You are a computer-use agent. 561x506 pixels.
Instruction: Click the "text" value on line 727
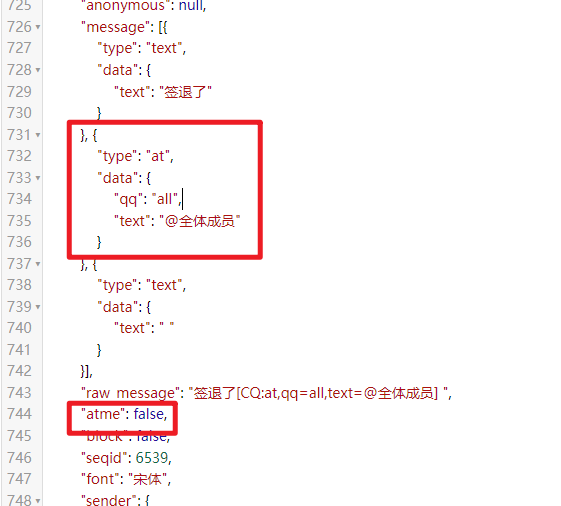164,48
